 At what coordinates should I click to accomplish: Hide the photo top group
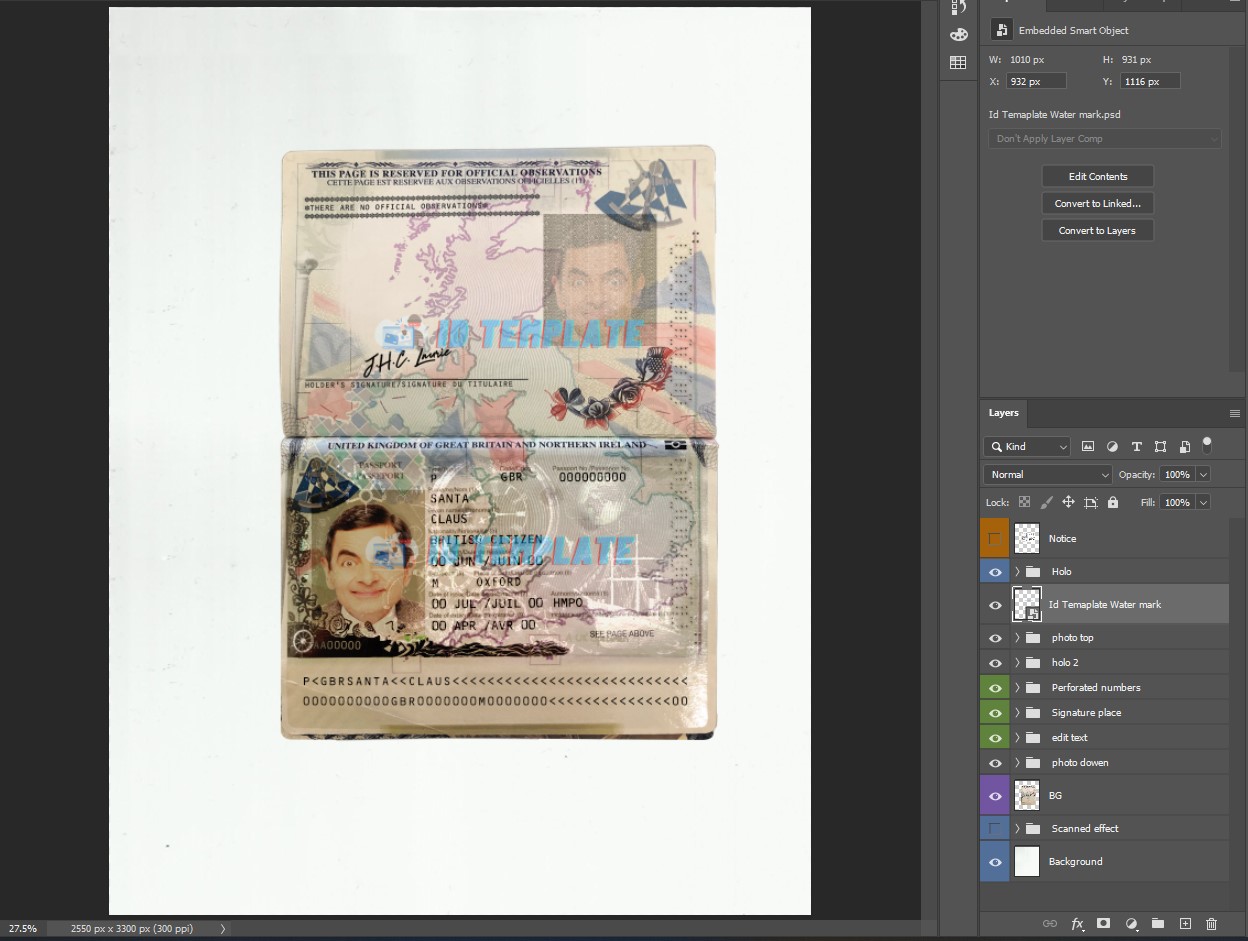995,638
